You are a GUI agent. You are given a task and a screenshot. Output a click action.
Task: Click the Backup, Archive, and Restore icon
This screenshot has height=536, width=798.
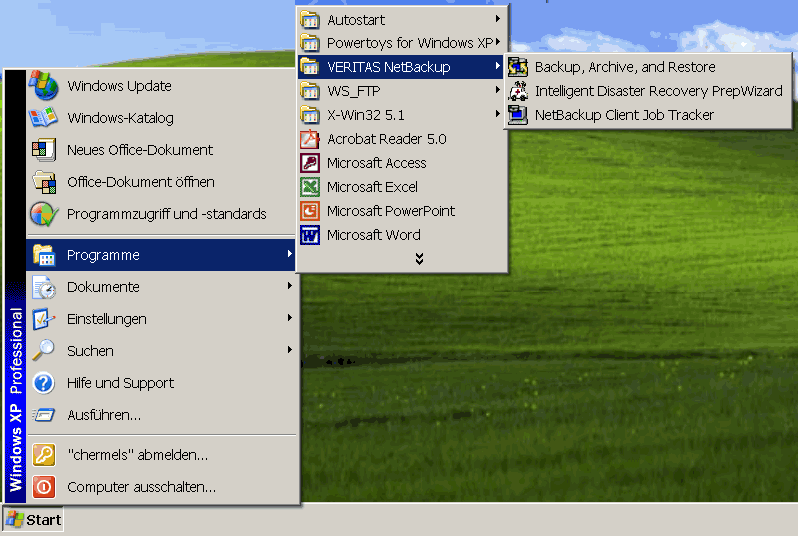518,67
